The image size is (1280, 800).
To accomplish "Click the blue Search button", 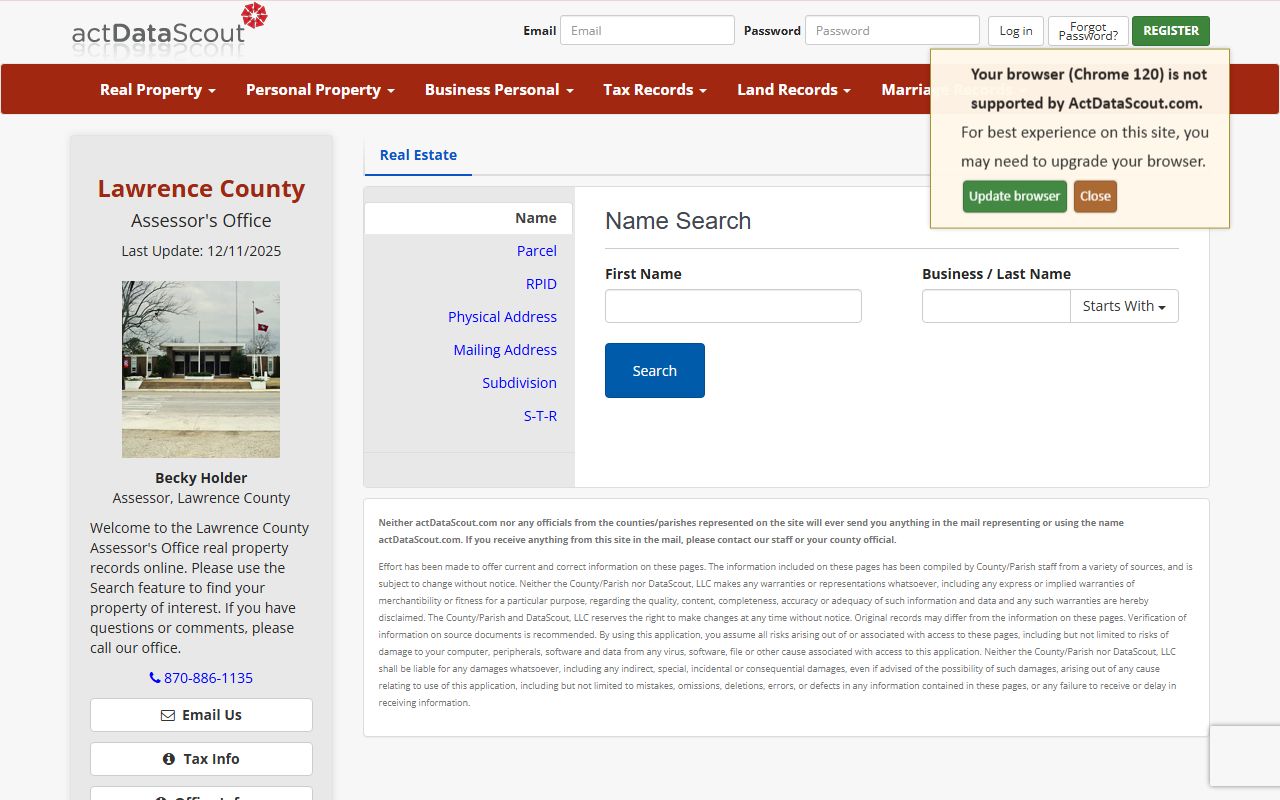I will pos(655,370).
